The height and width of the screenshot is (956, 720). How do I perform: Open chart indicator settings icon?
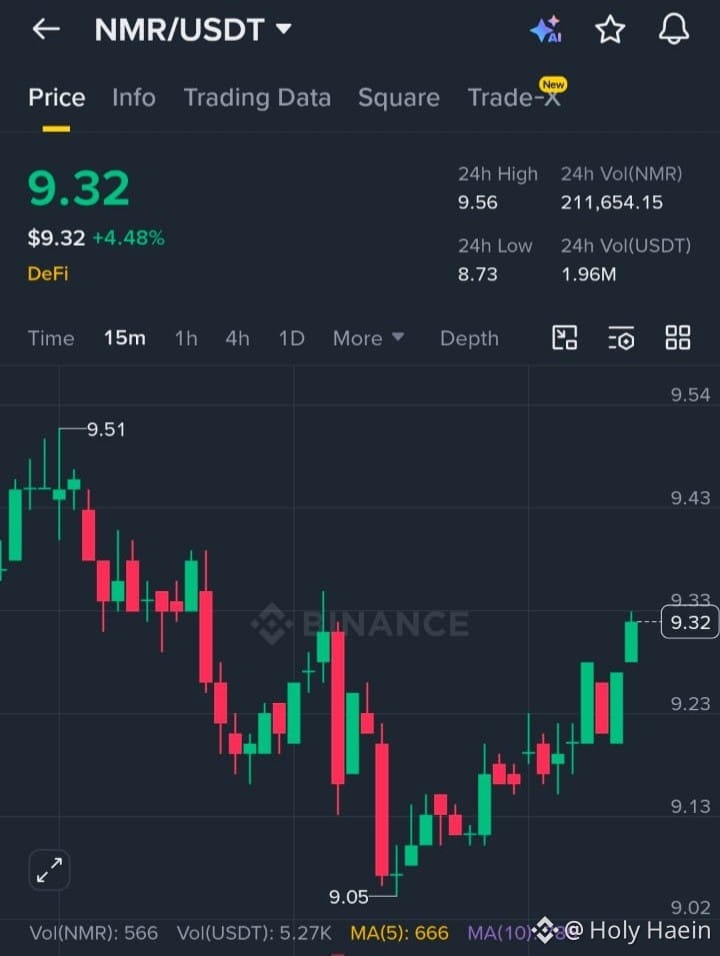coord(621,338)
